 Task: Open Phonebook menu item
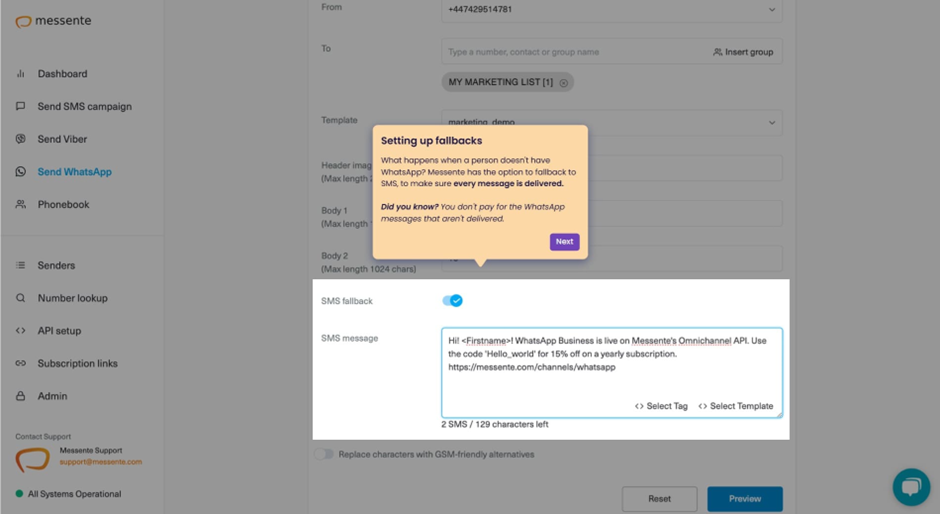[64, 205]
